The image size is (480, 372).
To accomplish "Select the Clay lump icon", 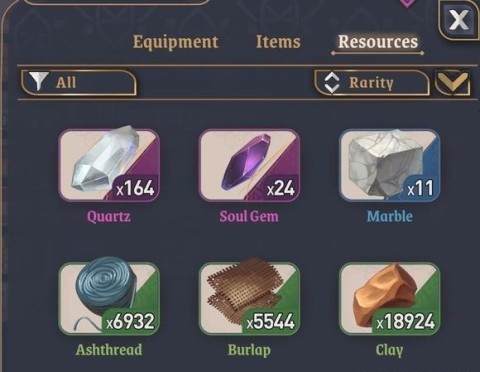I will pyautogui.click(x=390, y=298).
